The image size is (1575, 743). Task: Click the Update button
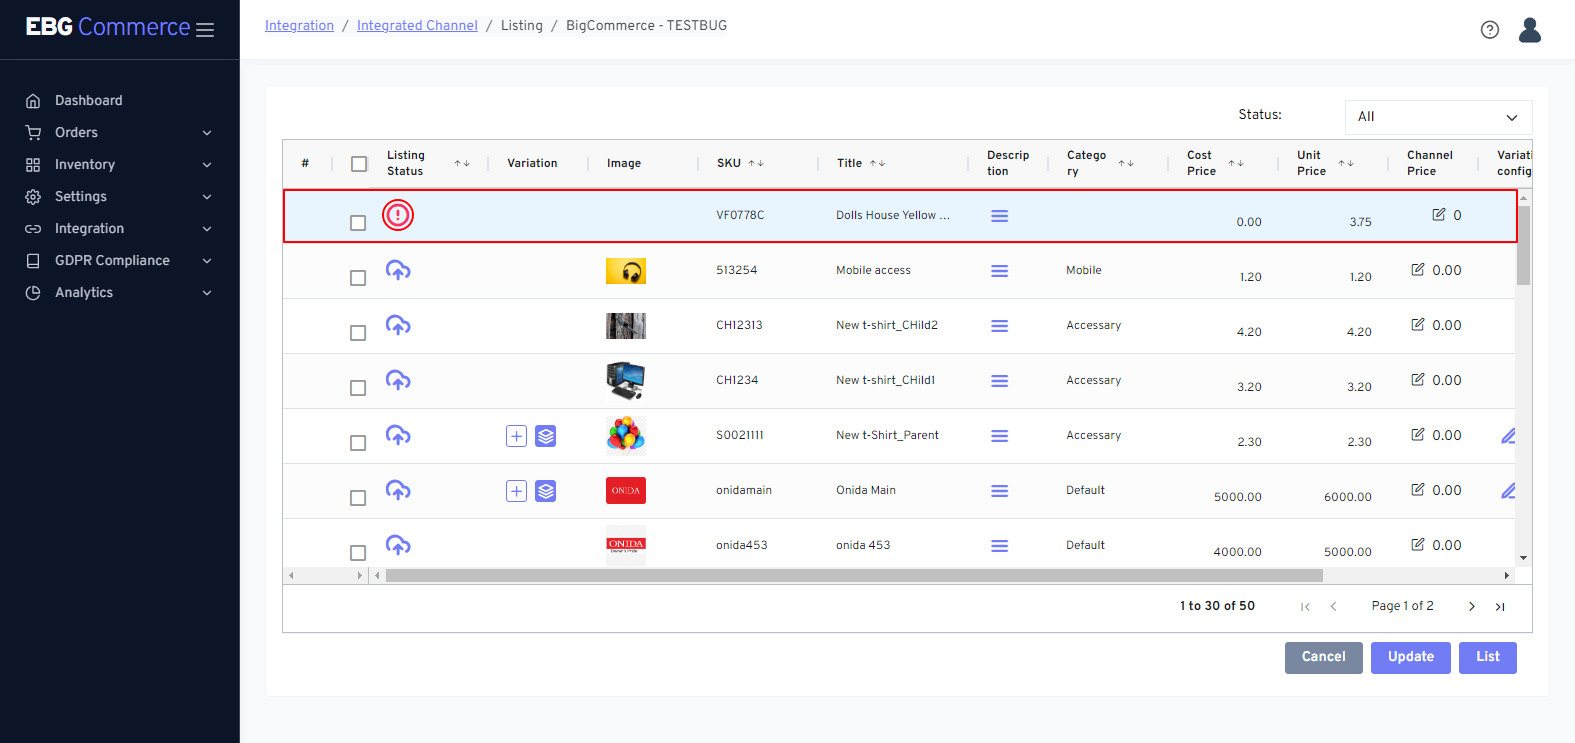click(x=1410, y=657)
